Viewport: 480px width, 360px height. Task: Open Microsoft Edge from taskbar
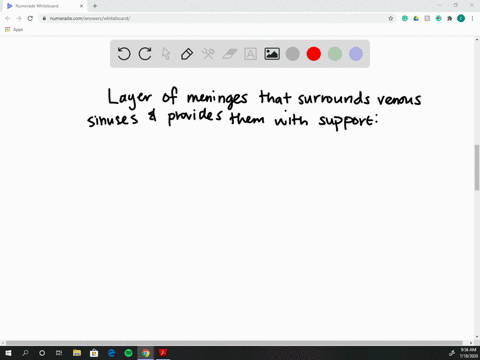click(x=111, y=353)
